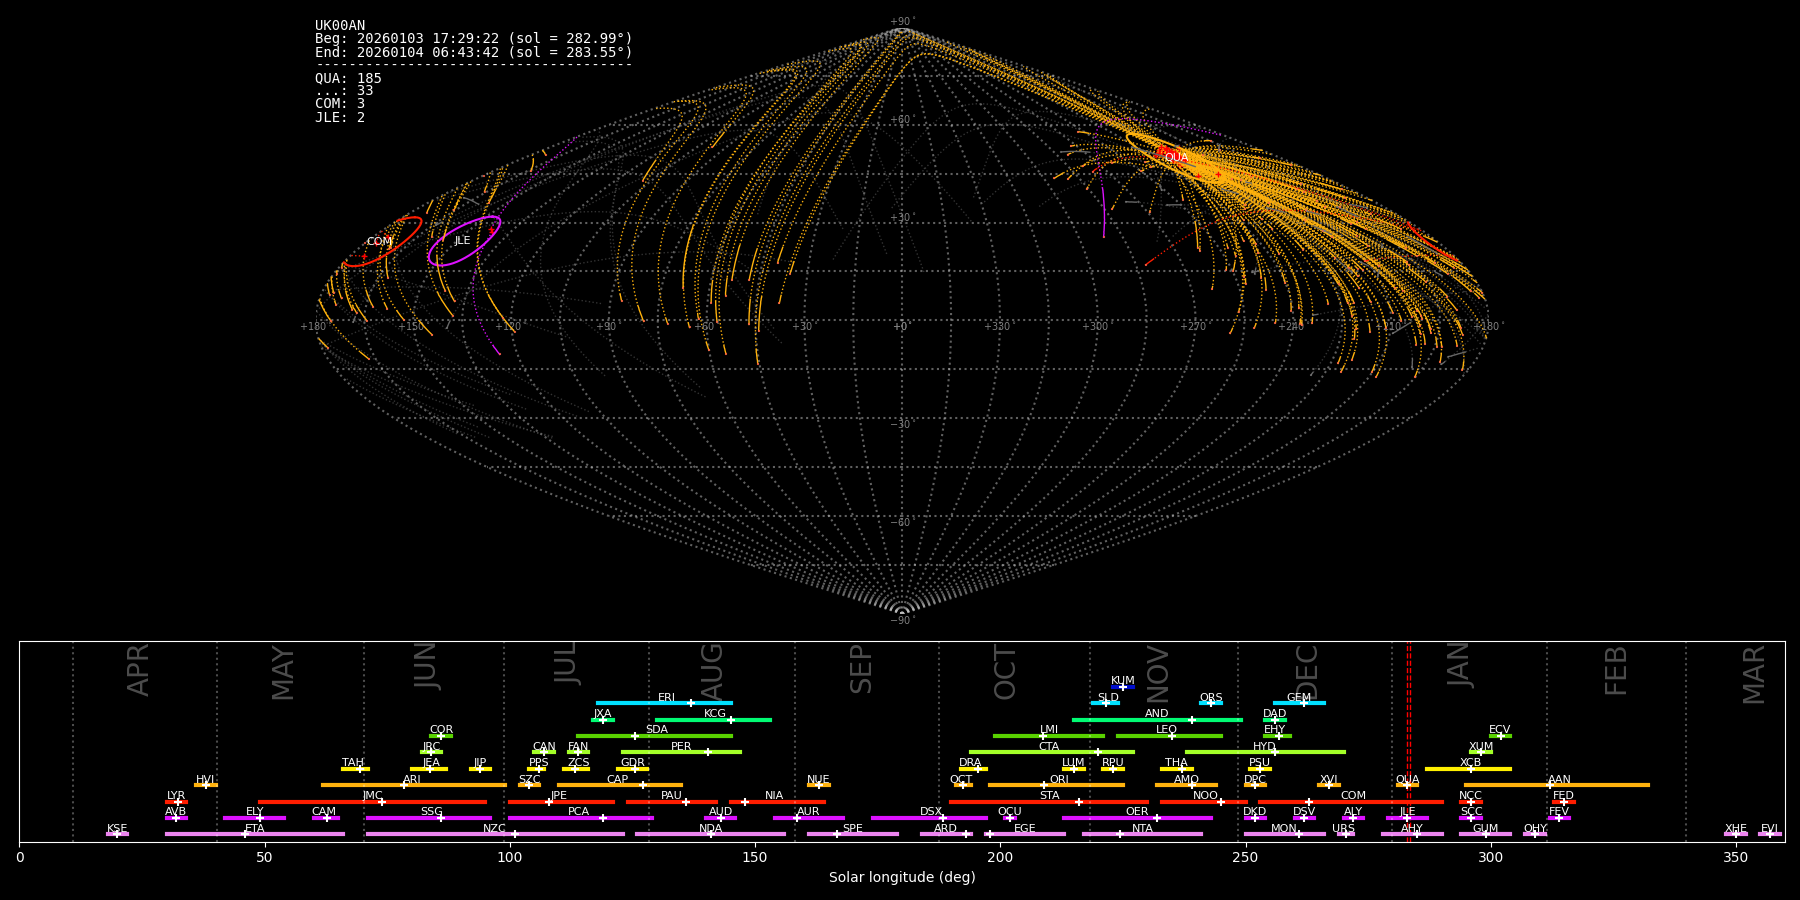Image resolution: width=1800 pixels, height=900 pixels.
Task: Select the QUA shower bar in timeline
Action: 1407,785
